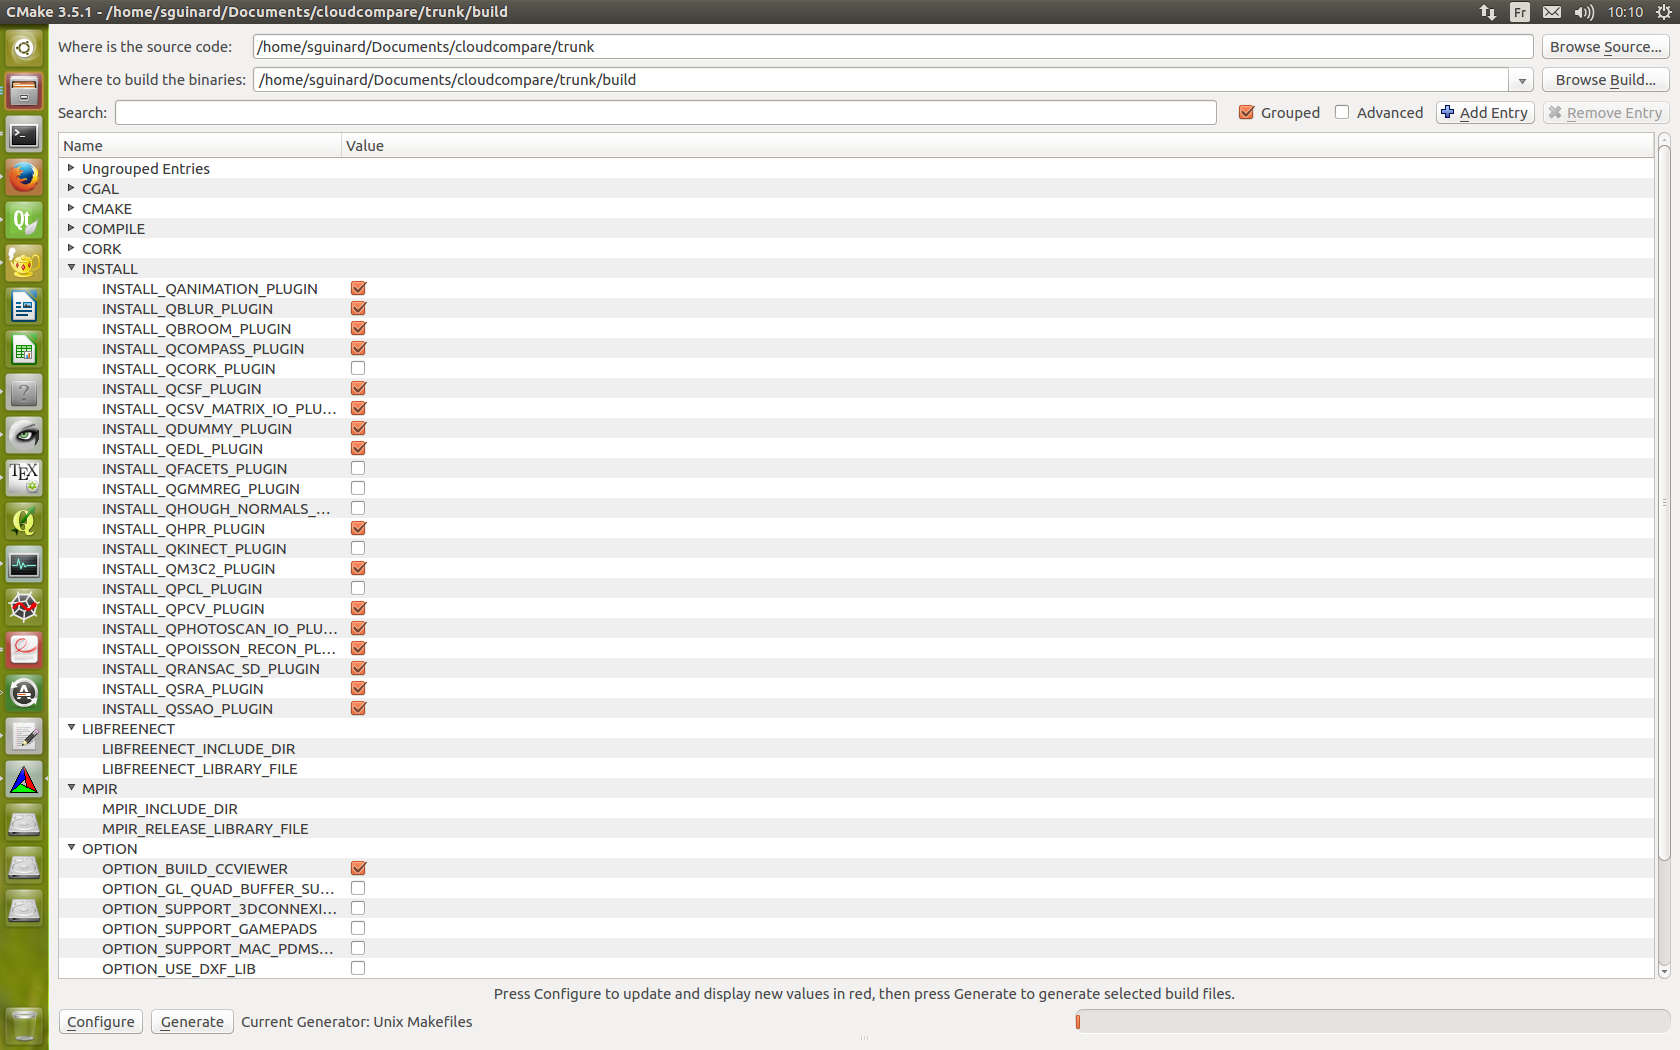
Task: Click the Configure button
Action: [x=101, y=1022]
